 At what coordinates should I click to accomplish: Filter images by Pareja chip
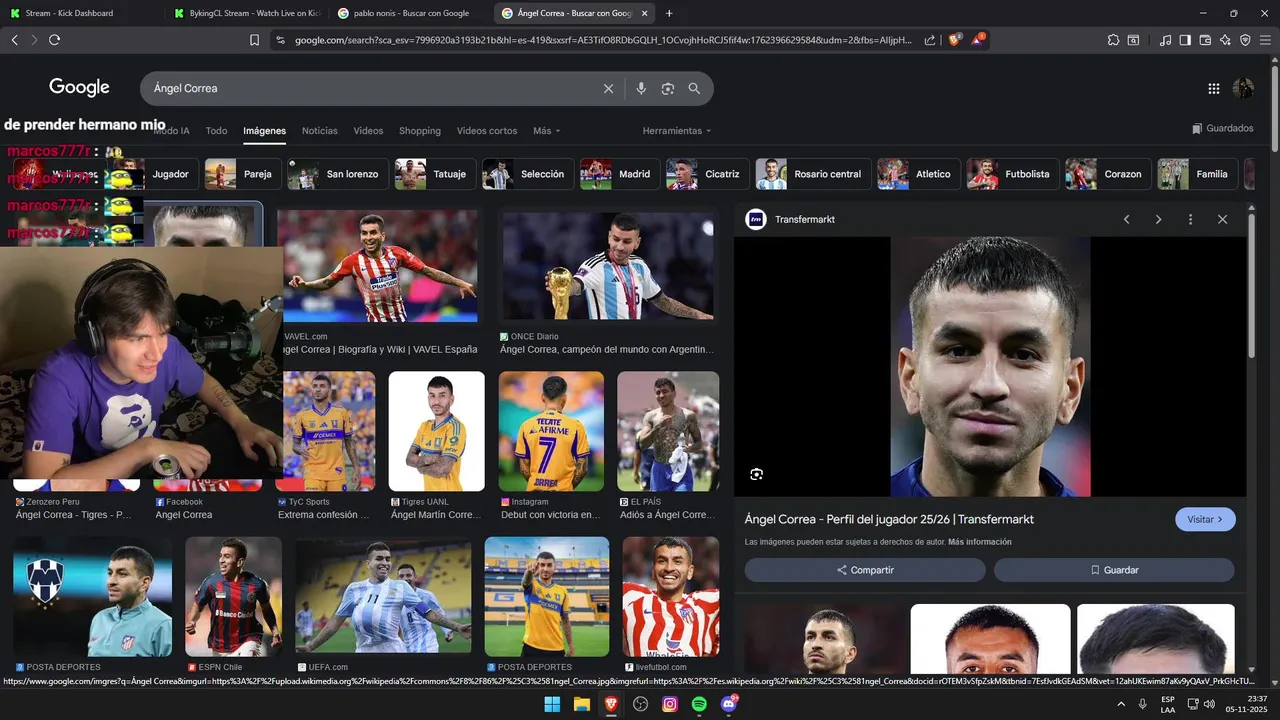242,174
